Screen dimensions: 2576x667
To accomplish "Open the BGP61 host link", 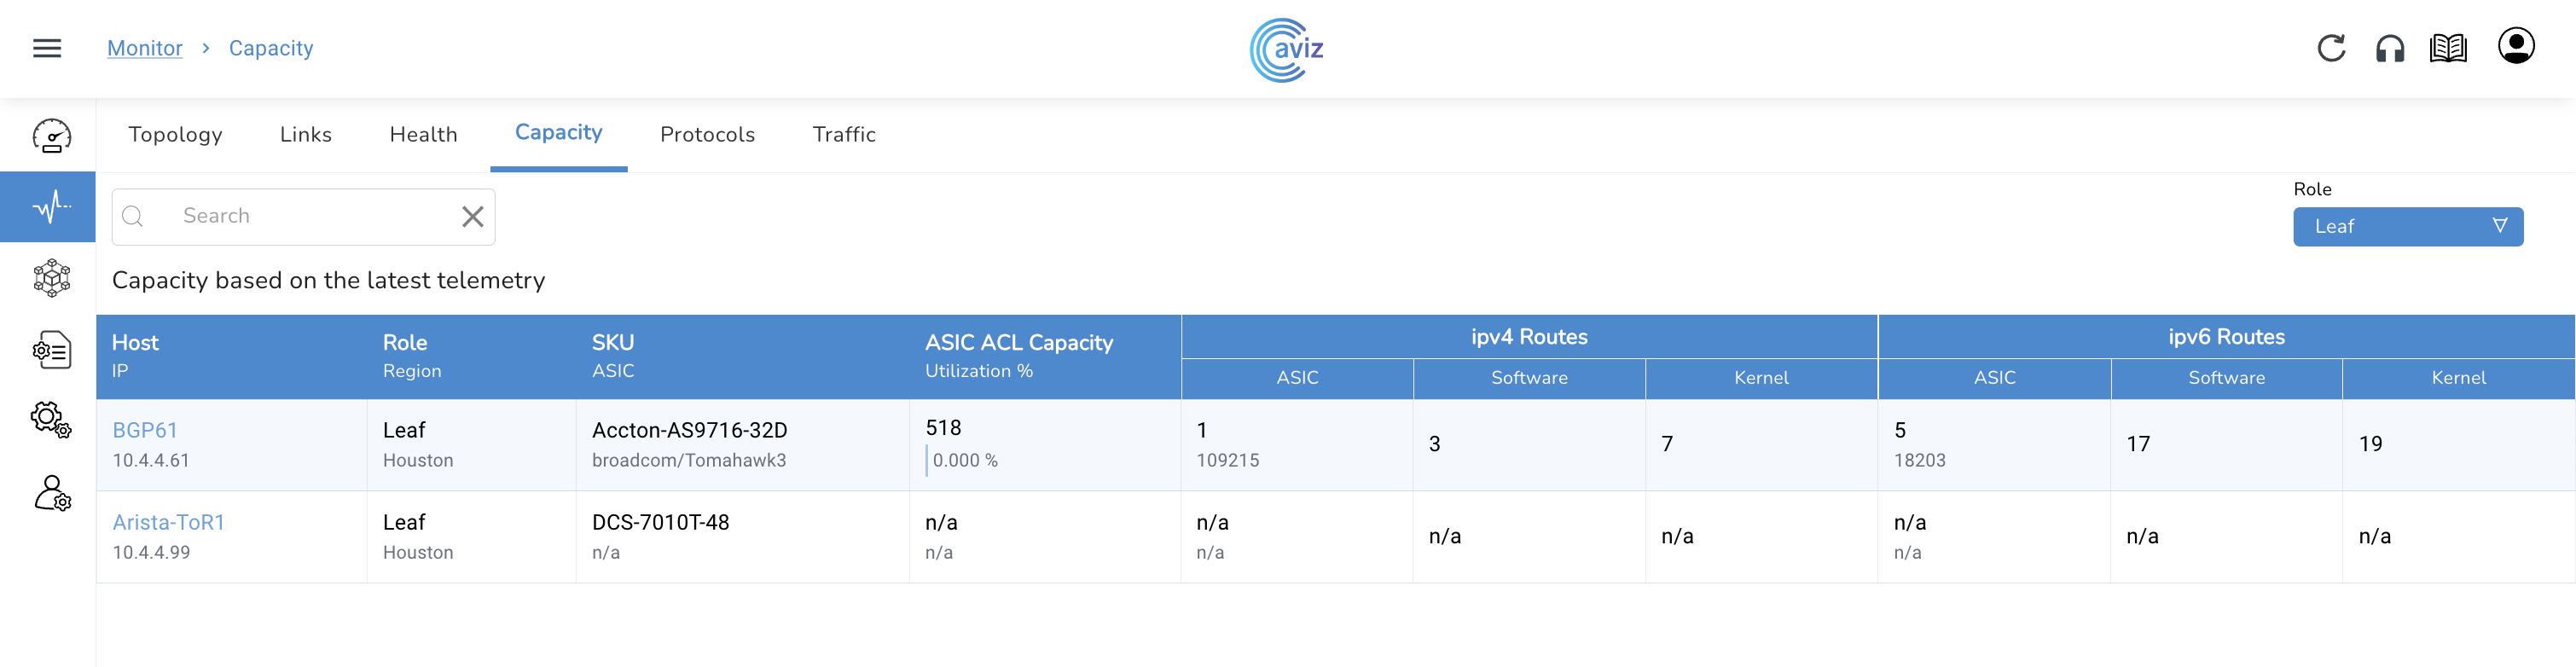I will (145, 430).
